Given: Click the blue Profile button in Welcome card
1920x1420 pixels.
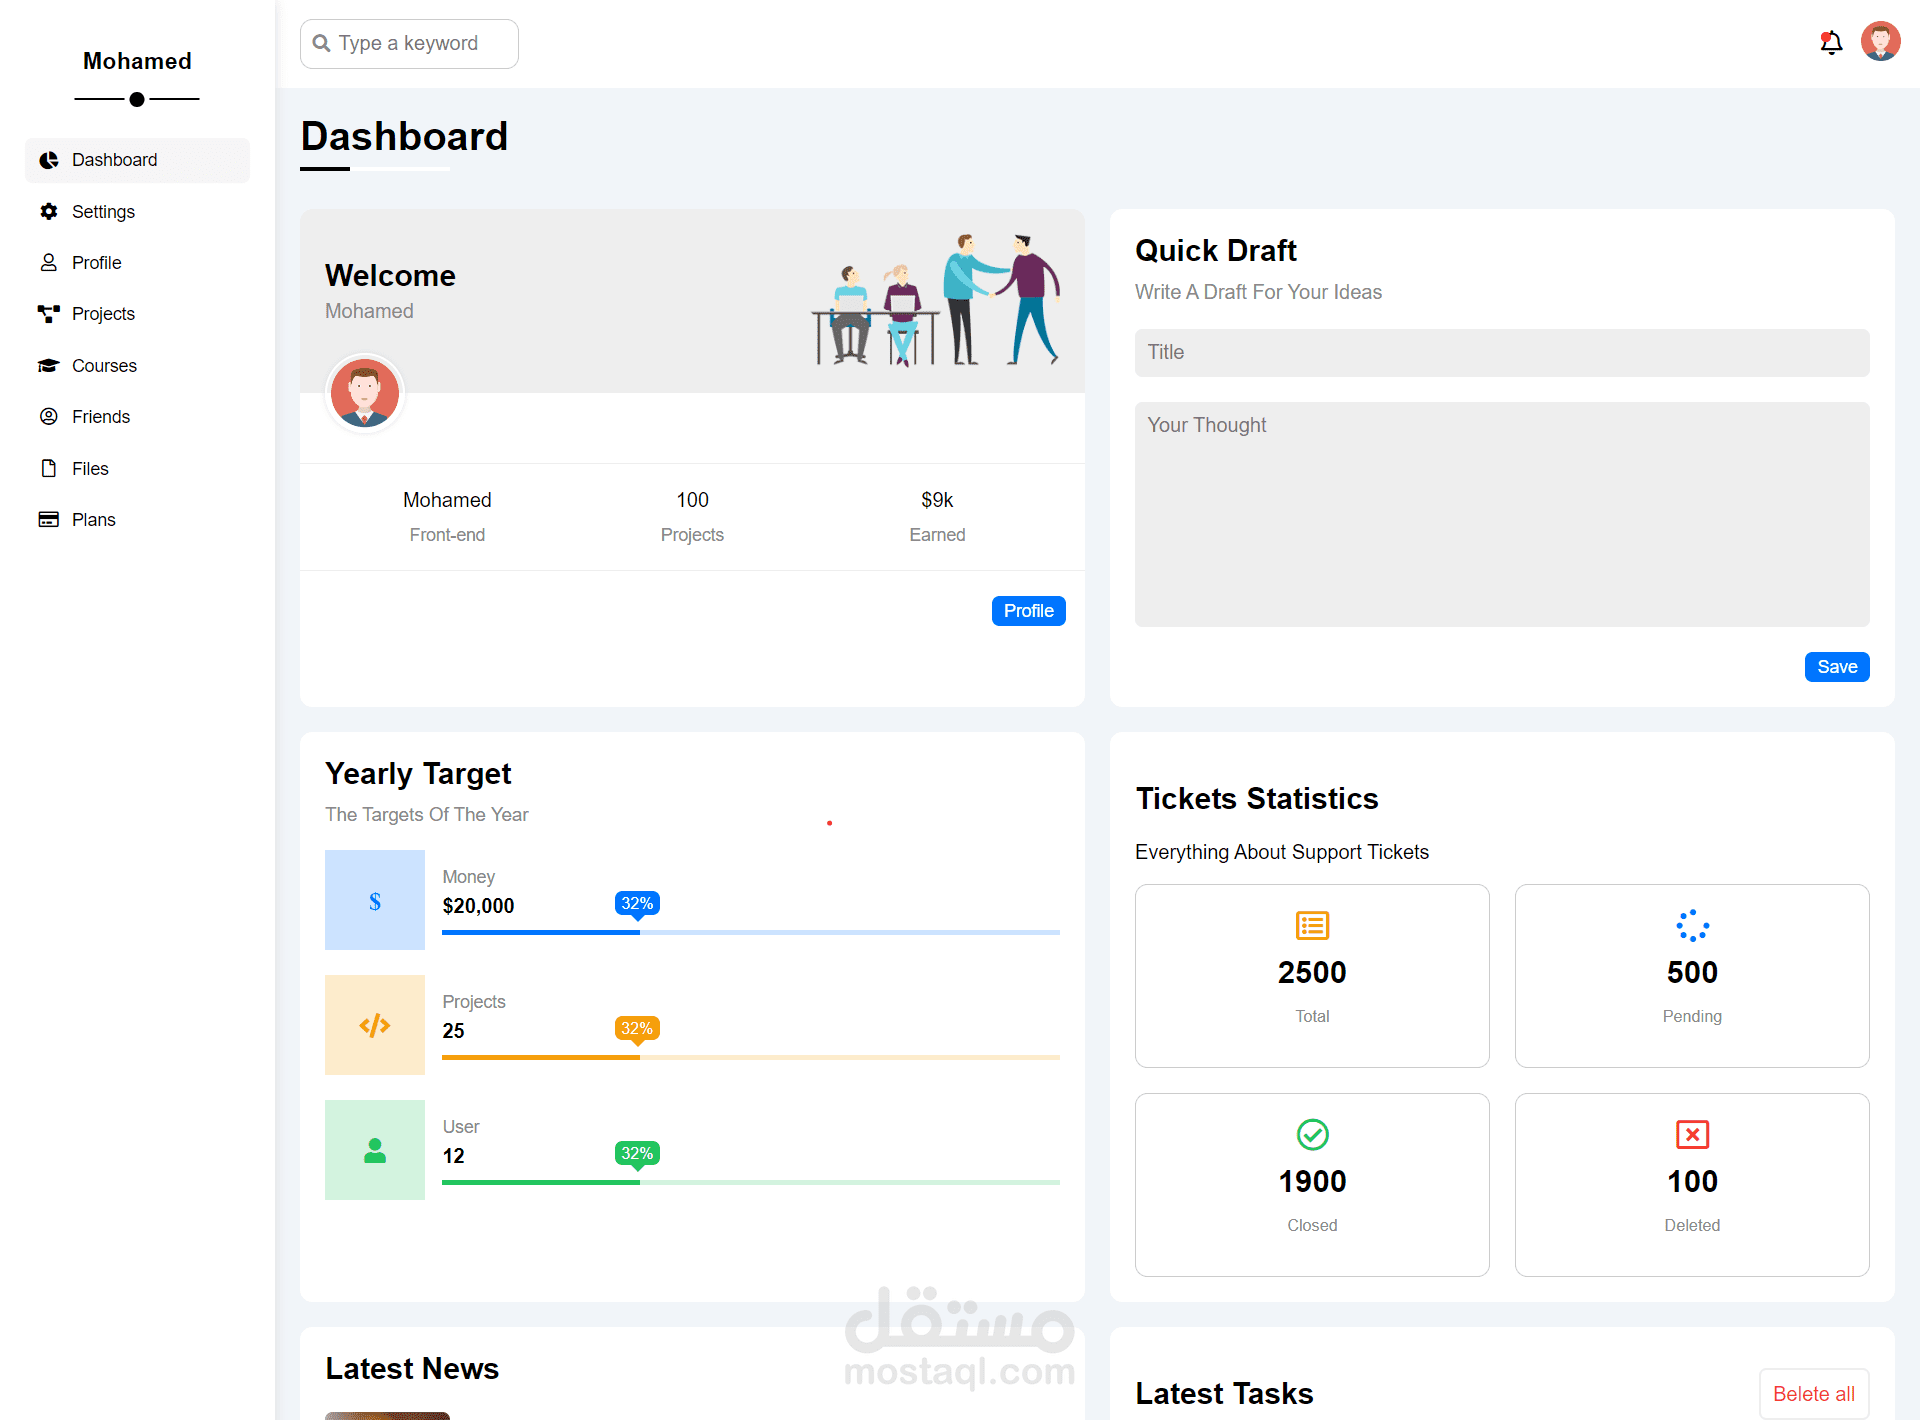Looking at the screenshot, I should click(1028, 610).
